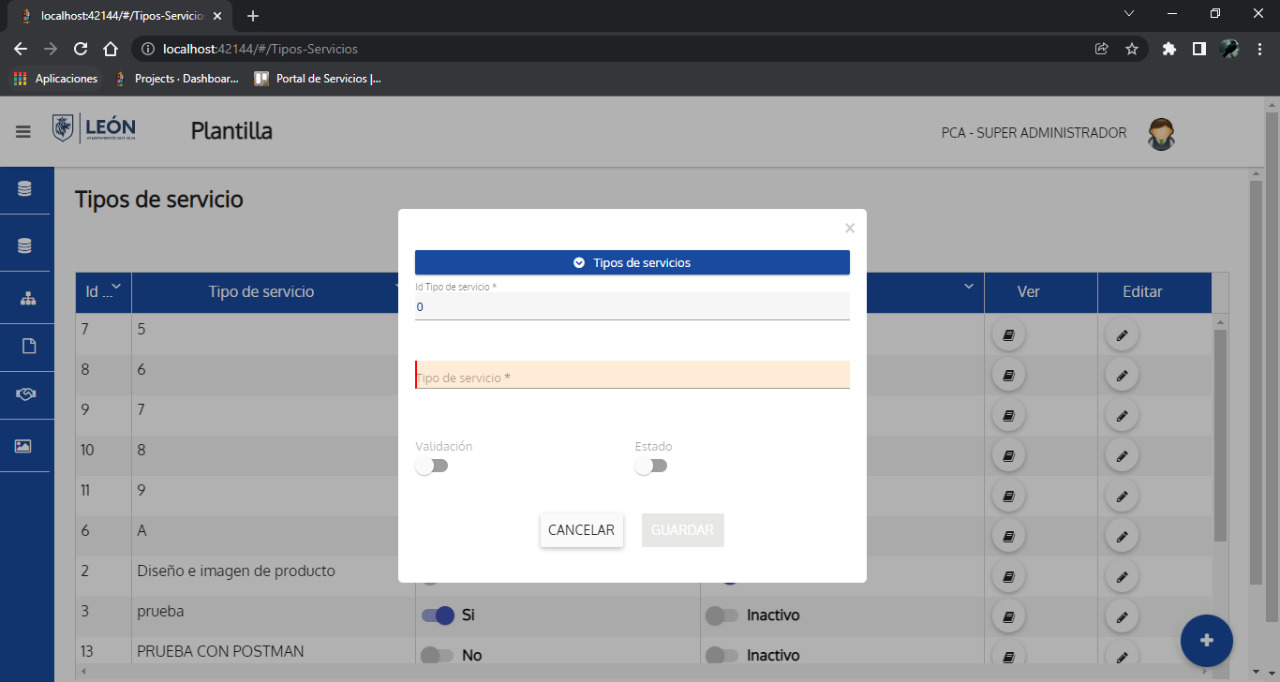The height and width of the screenshot is (682, 1280).
Task: Edit row with id 10
Action: 1122,456
